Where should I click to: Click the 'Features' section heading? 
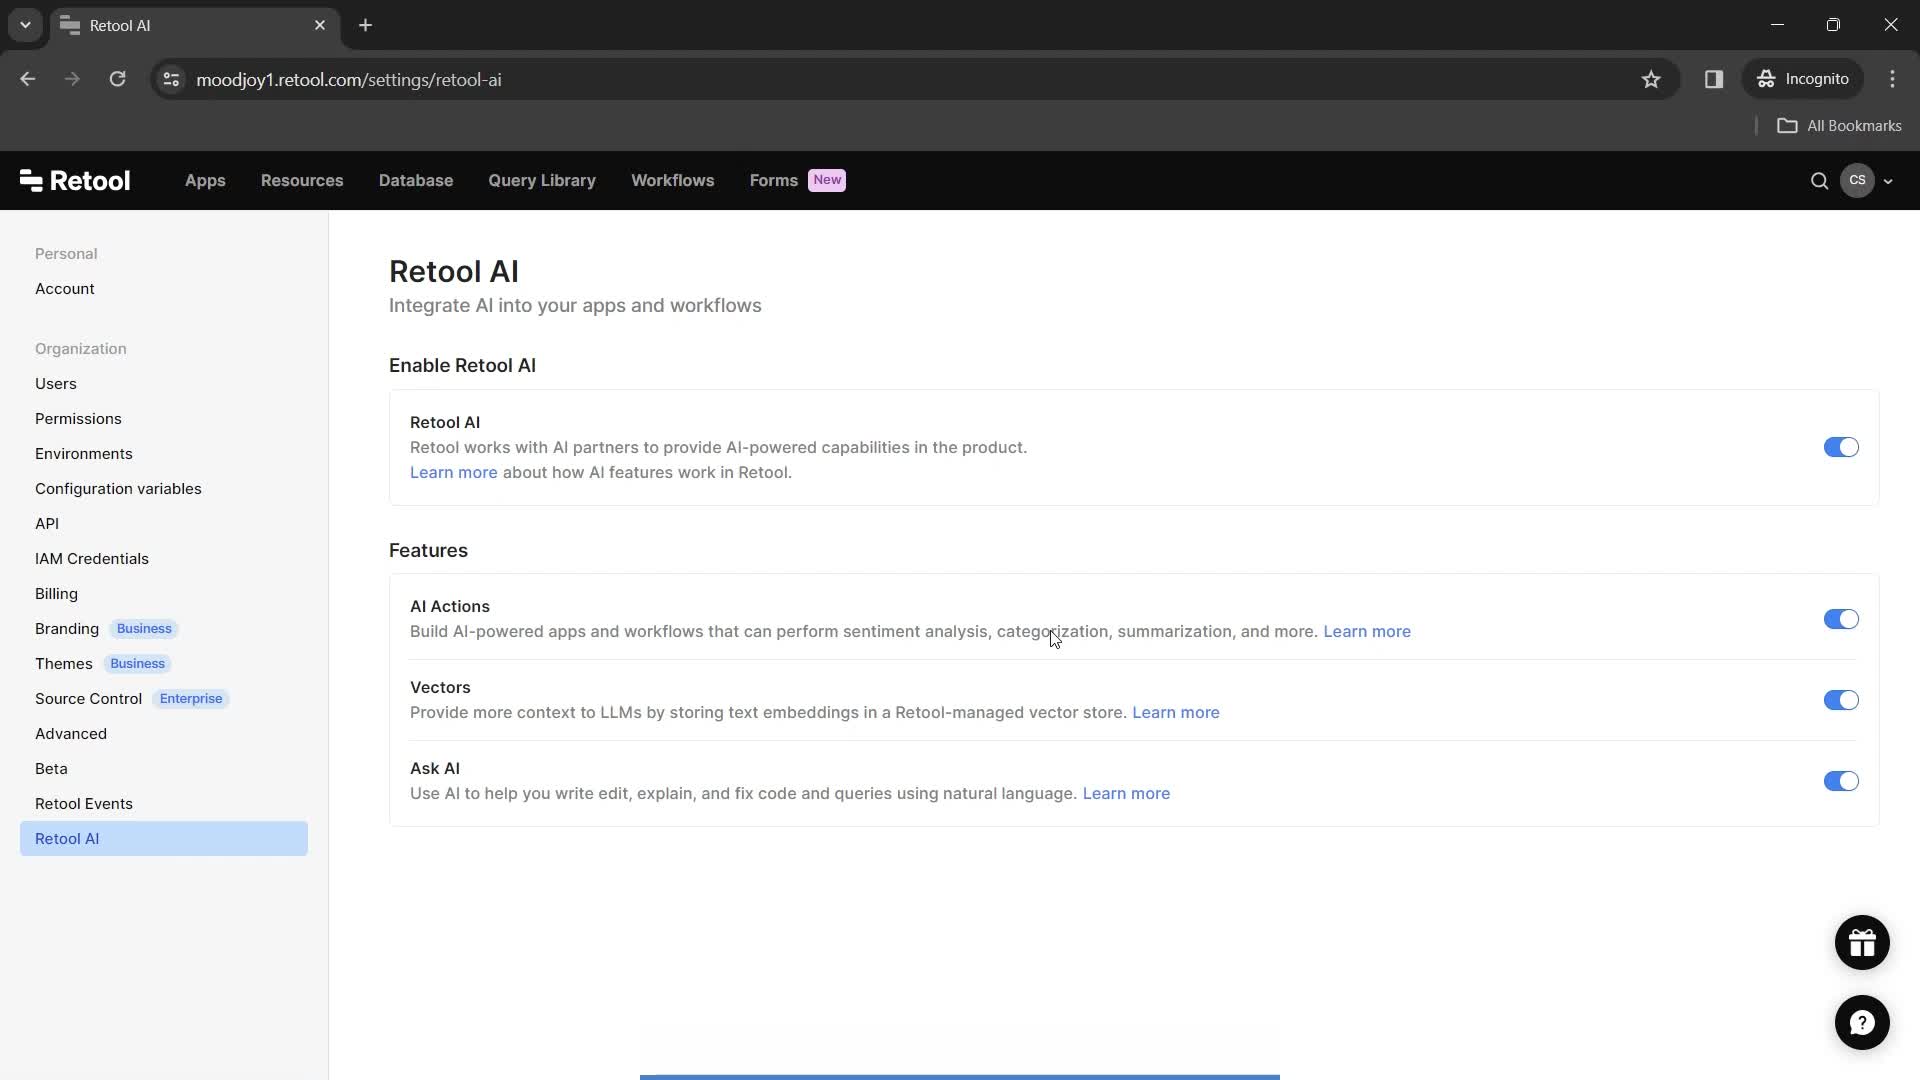(x=428, y=551)
